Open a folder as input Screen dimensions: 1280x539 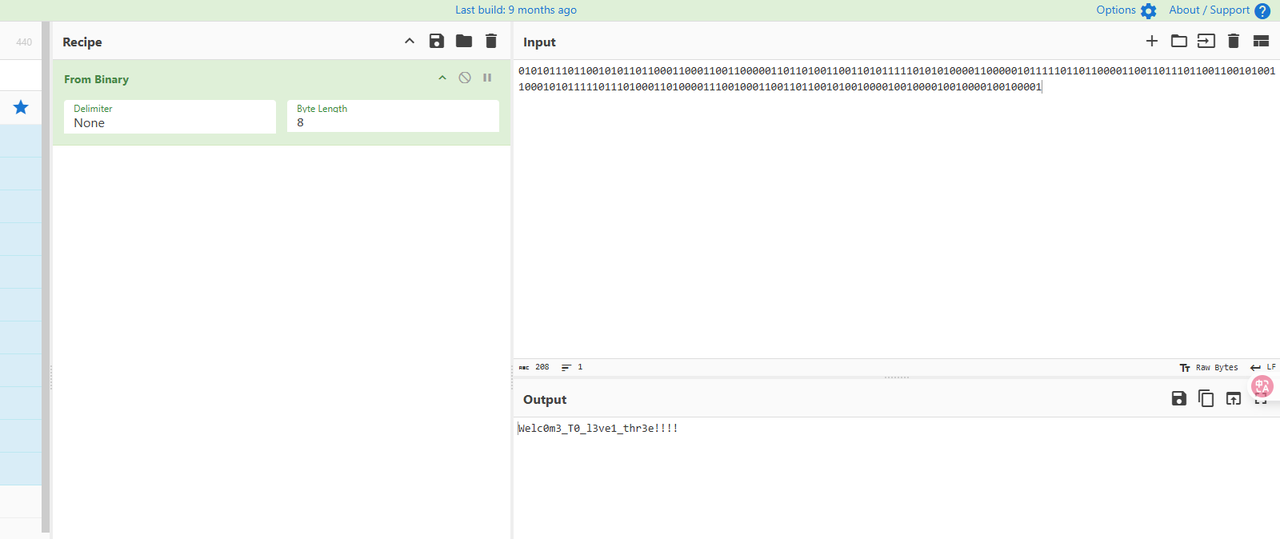click(x=1179, y=41)
